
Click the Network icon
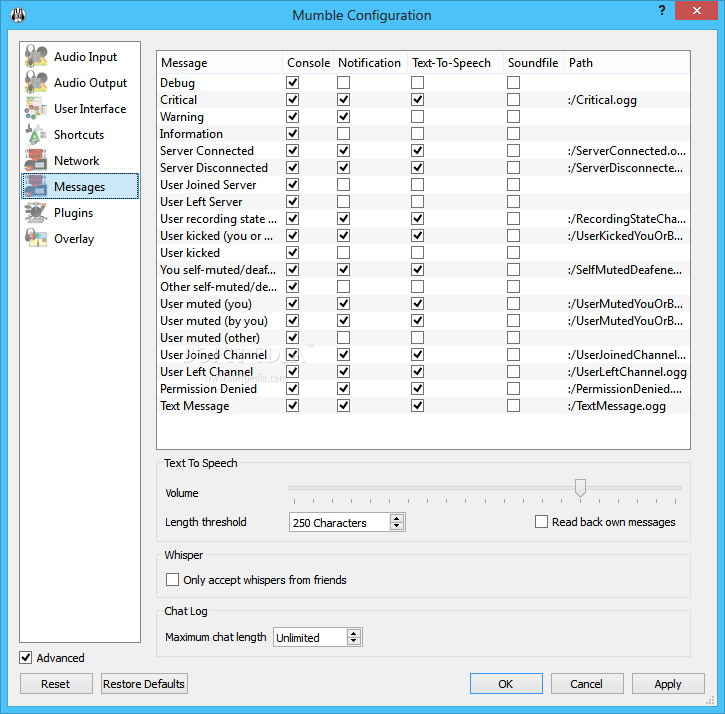click(x=36, y=160)
